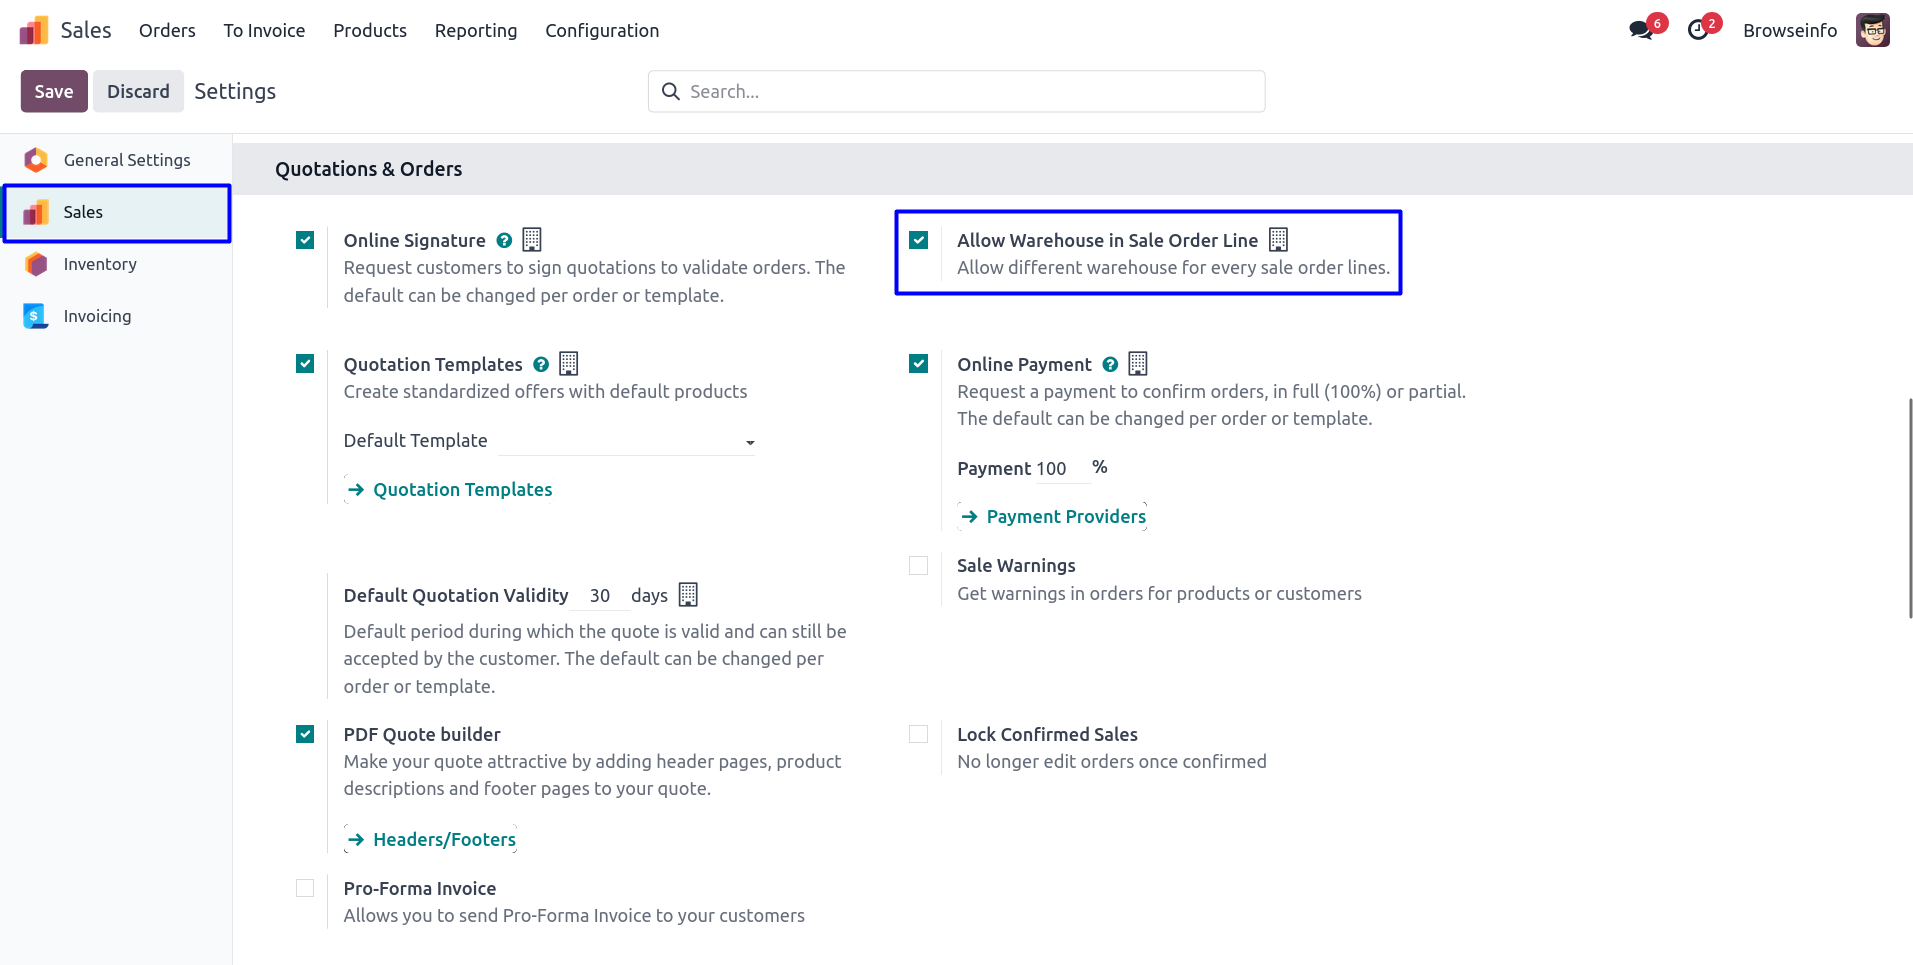The height and width of the screenshot is (965, 1913).
Task: Follow the Payment Providers link
Action: tap(1065, 516)
